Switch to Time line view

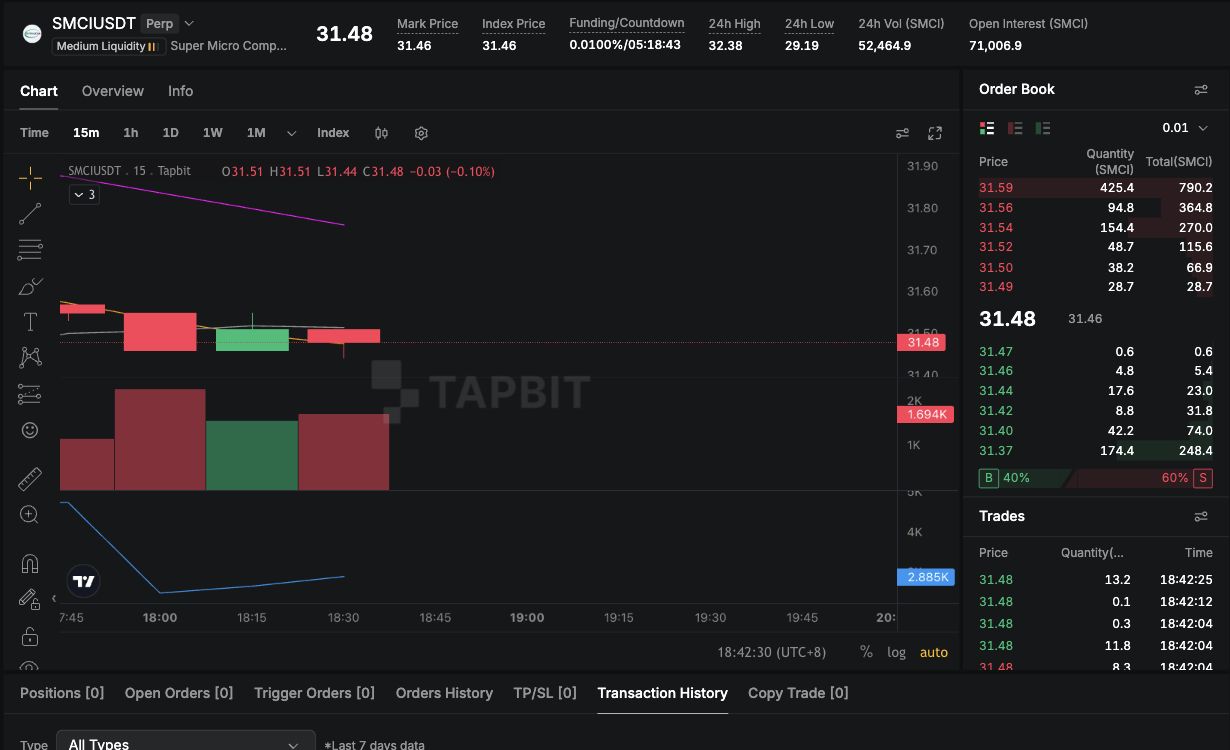(34, 133)
